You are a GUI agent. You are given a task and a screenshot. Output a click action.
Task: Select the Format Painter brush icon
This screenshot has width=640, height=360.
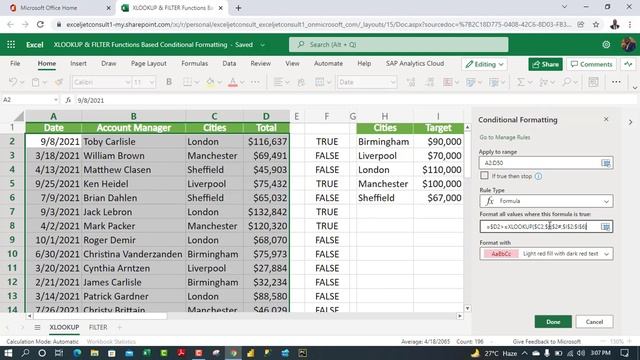(x=59, y=82)
